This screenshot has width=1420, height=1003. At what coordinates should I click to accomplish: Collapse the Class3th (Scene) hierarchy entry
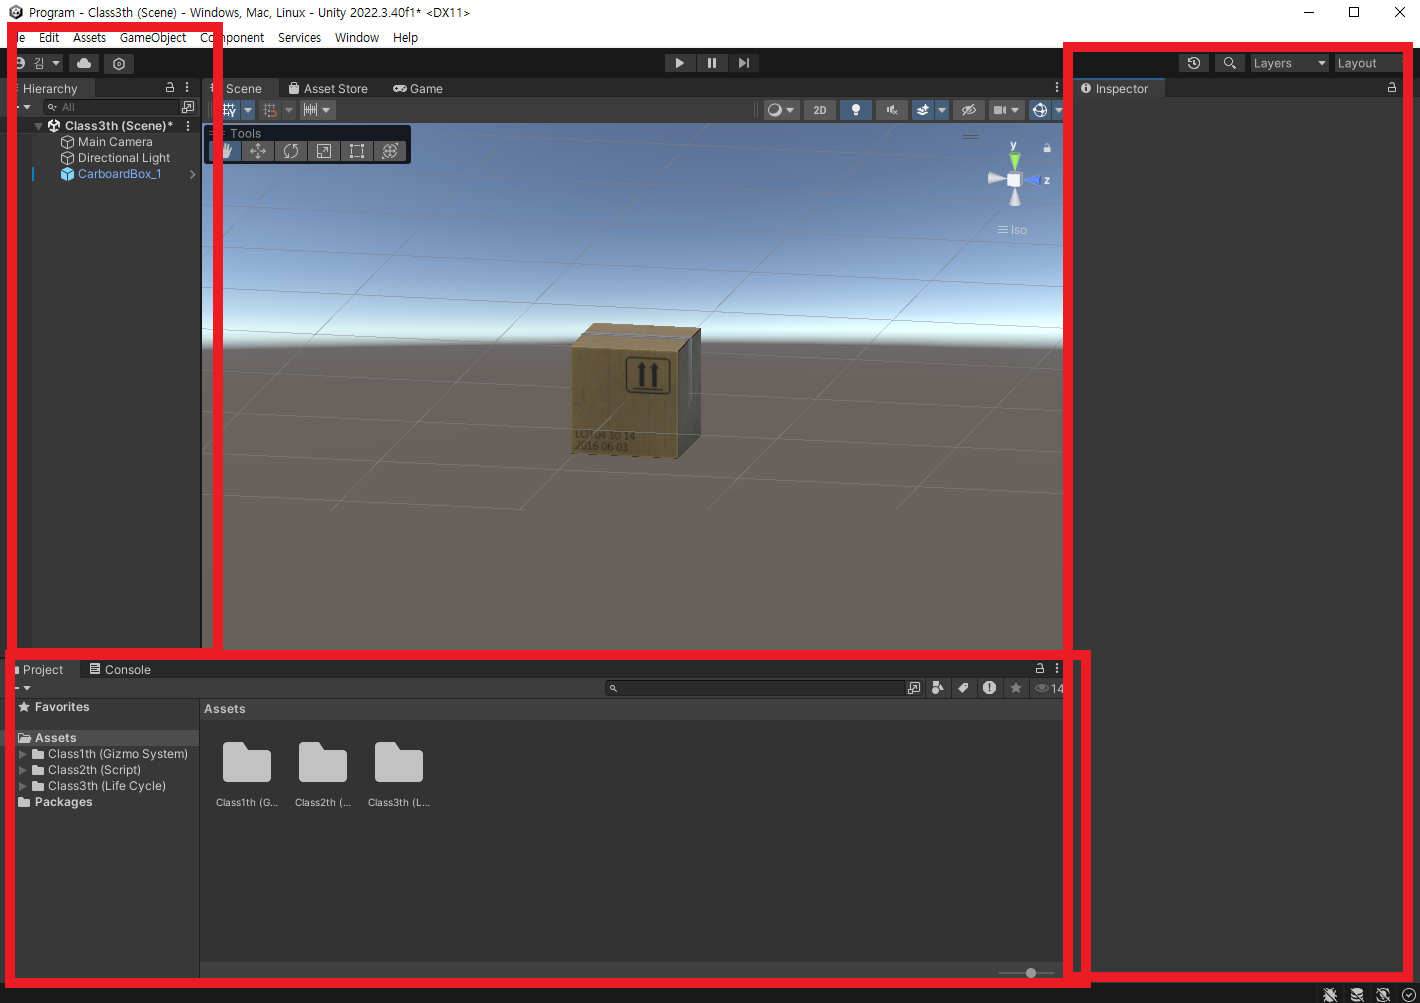(38, 125)
